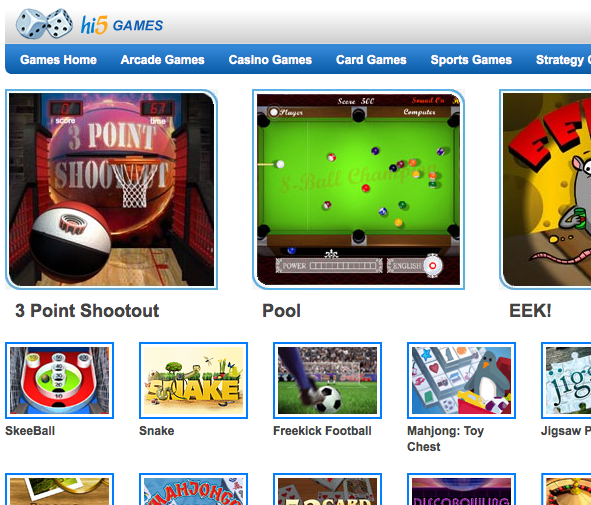Open the EEK! mouse game image

pyautogui.click(x=545, y=189)
